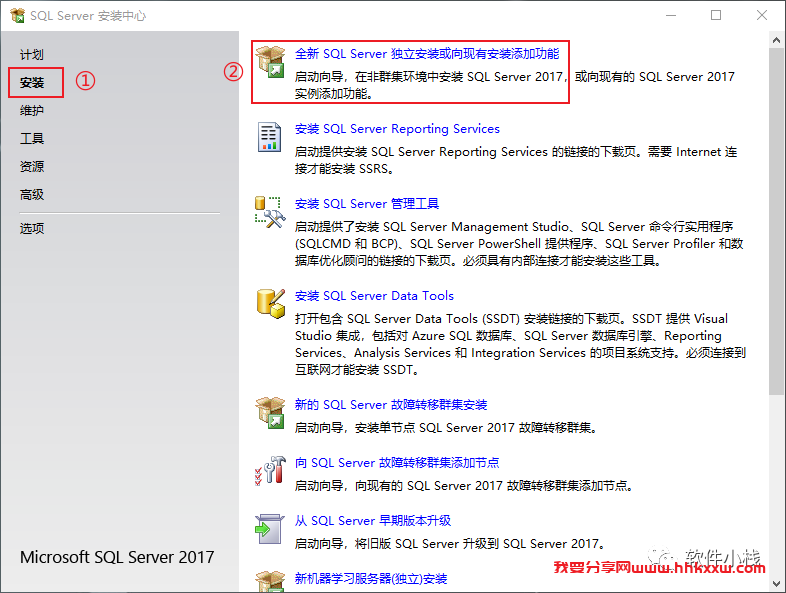Click the SSDT description text paragraph

pos(520,344)
